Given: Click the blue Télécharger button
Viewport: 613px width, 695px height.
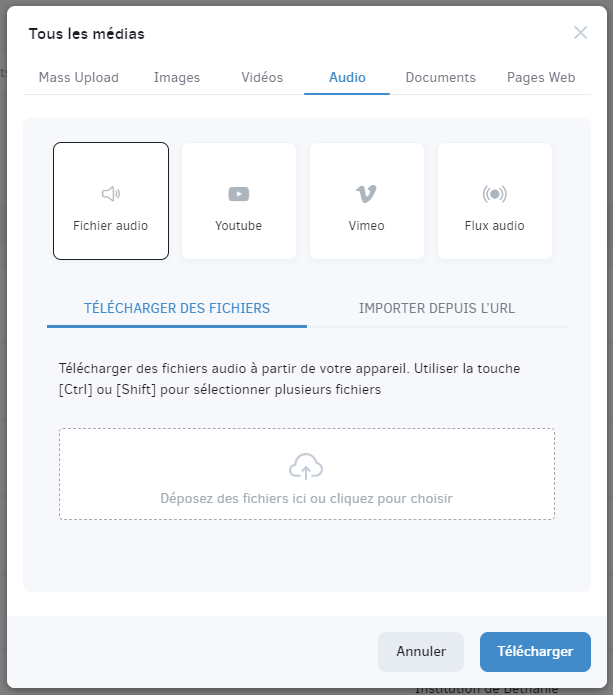Looking at the screenshot, I should pyautogui.click(x=535, y=652).
